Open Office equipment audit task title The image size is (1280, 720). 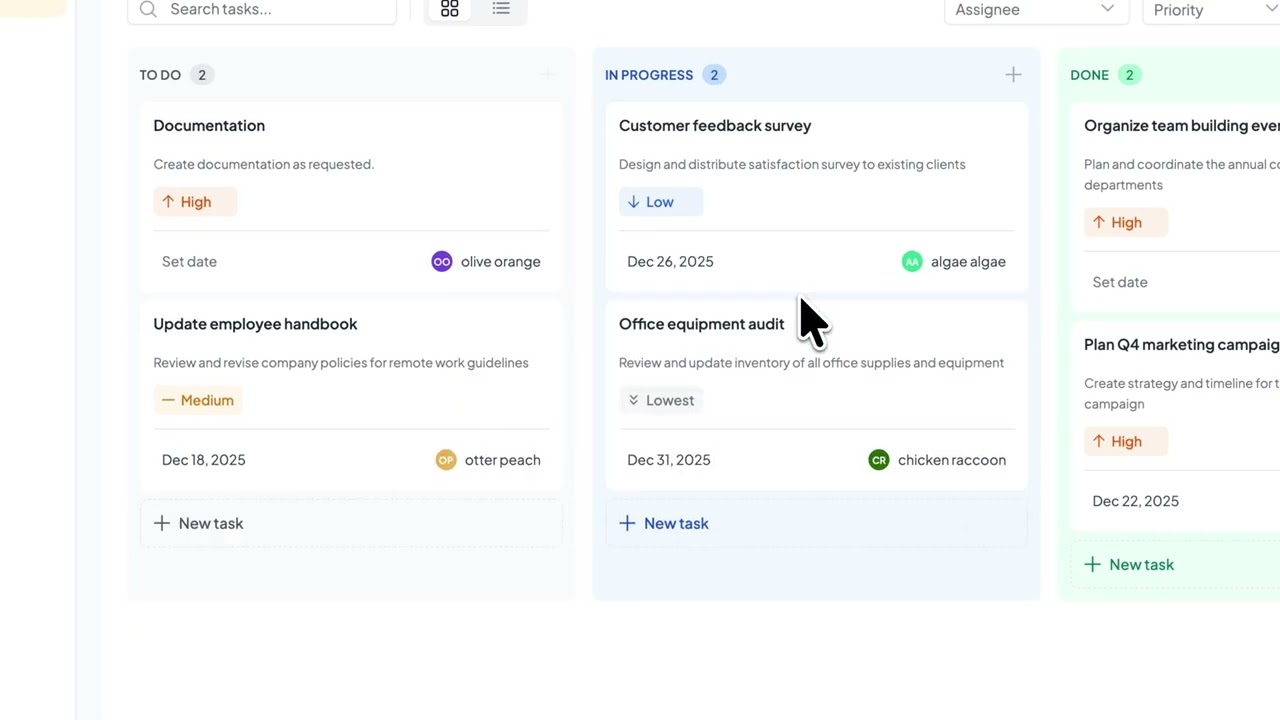click(x=702, y=324)
